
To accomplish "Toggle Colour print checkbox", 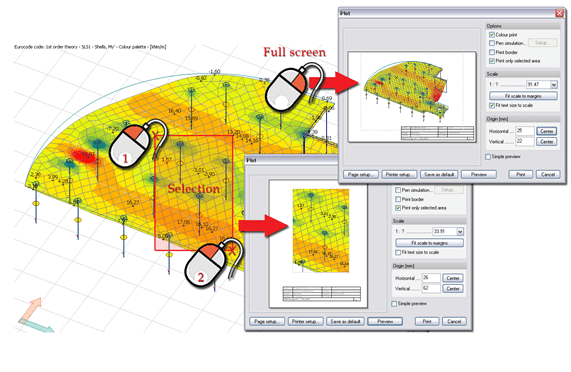I will tap(492, 35).
